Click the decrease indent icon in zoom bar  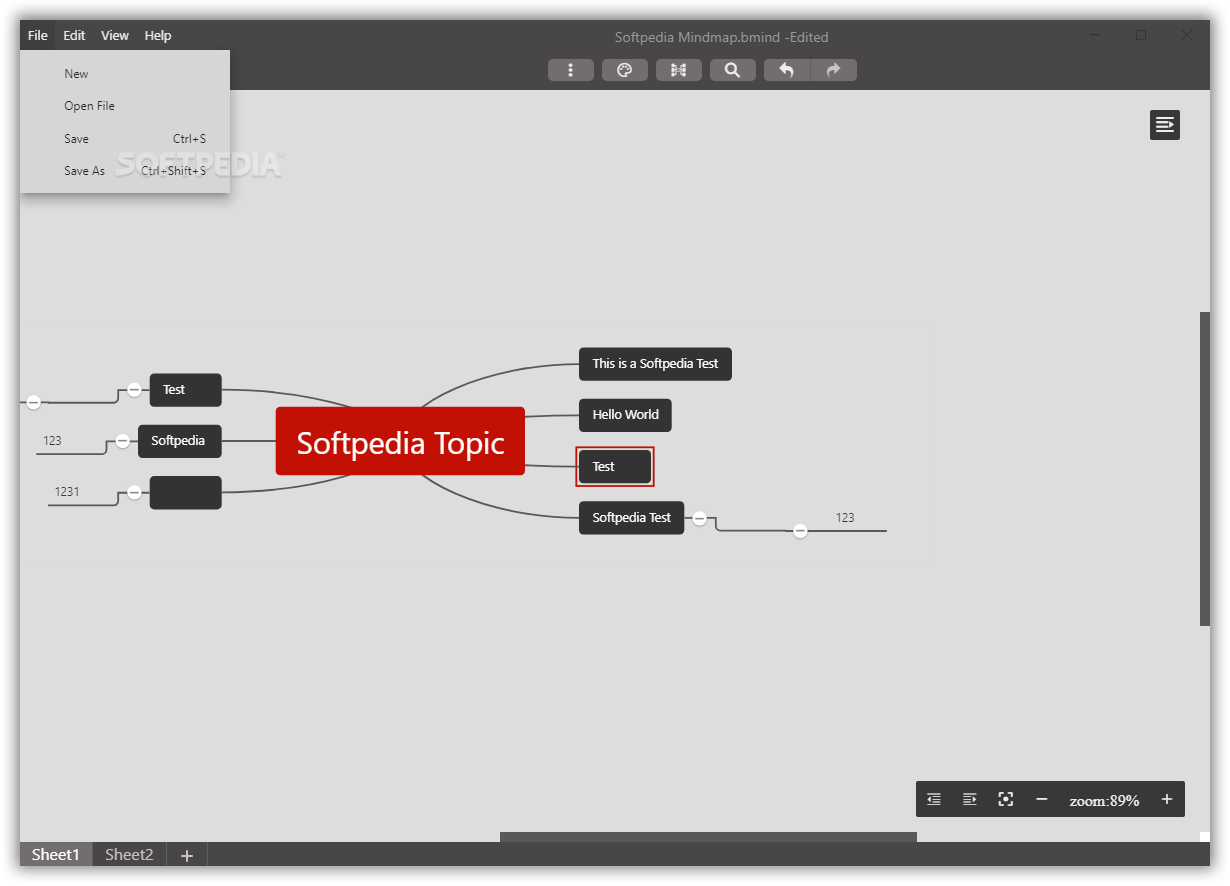click(934, 799)
